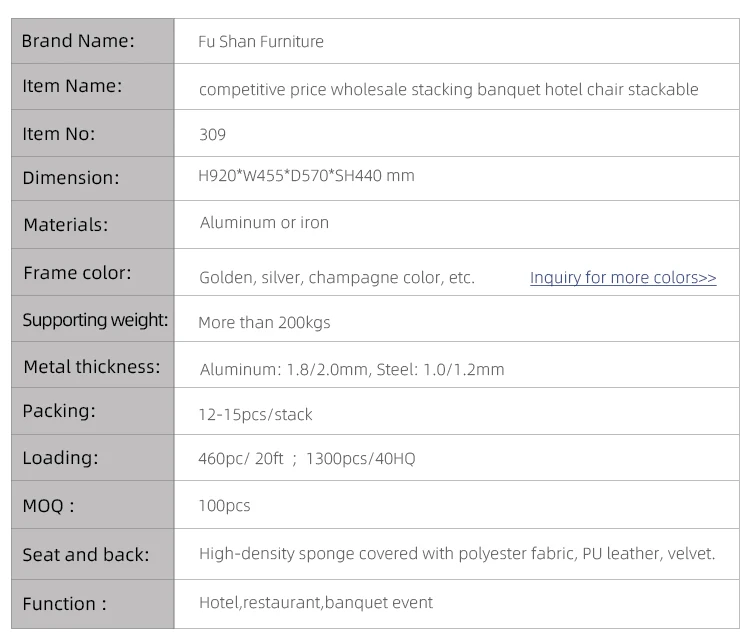Viewport: 750px width, 641px height.
Task: Select the 'Brand Name:' label cell
Action: tap(93, 41)
